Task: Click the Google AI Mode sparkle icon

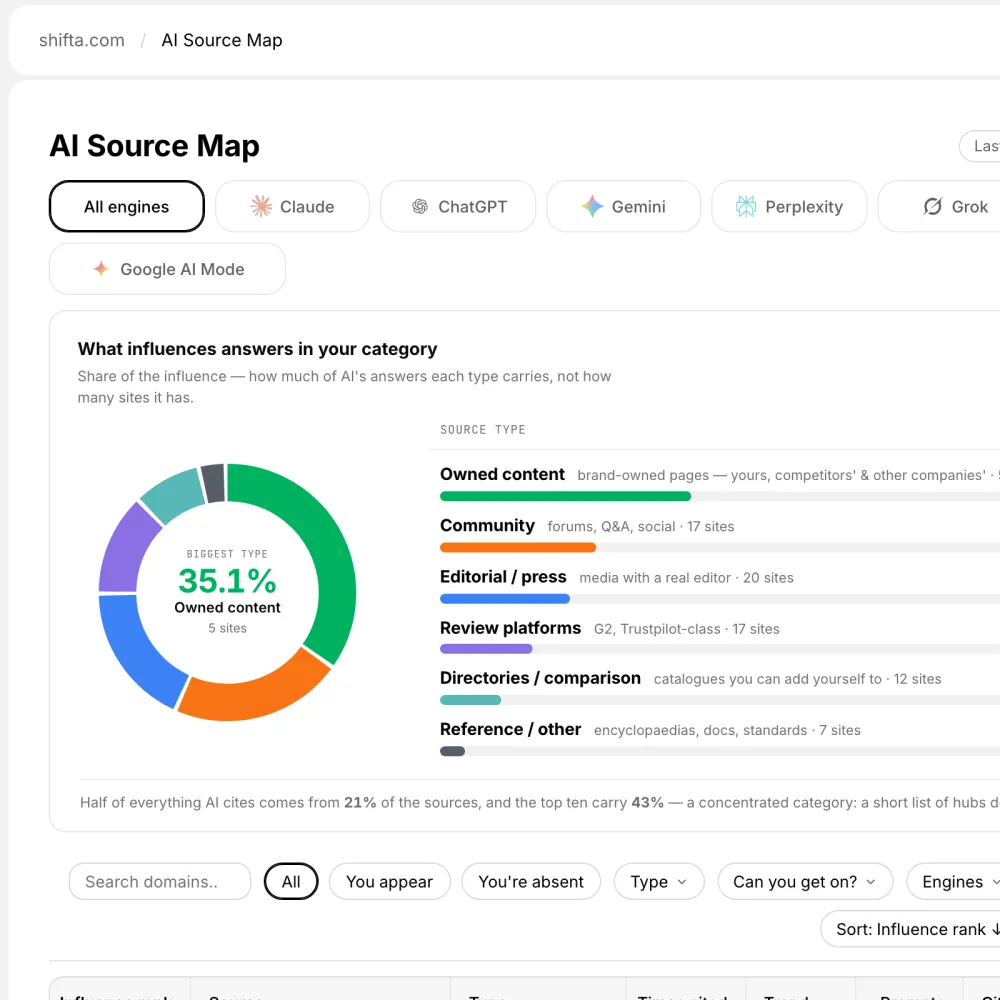Action: (101, 269)
